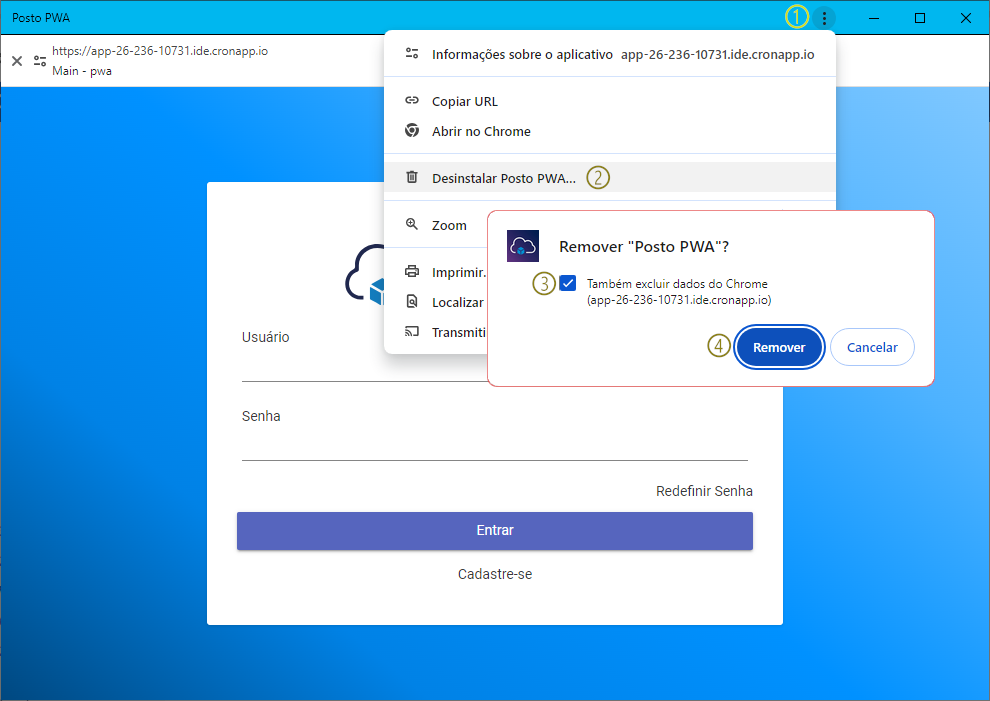Screen dimensions: 990x701
Task: Select Desinstalar Posto PWA menu item
Action: 610,177
